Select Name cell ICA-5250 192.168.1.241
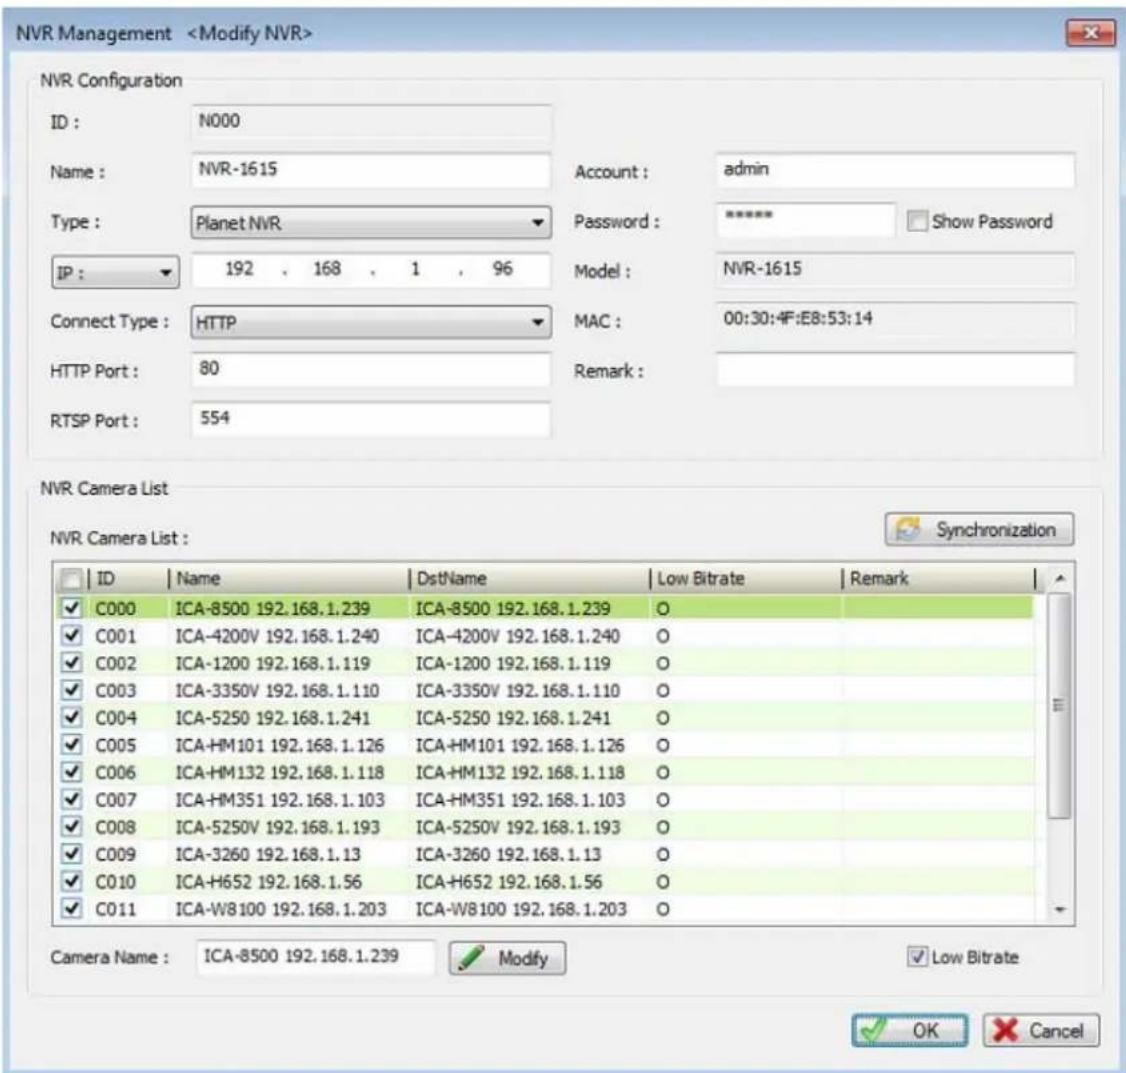 click(x=272, y=718)
